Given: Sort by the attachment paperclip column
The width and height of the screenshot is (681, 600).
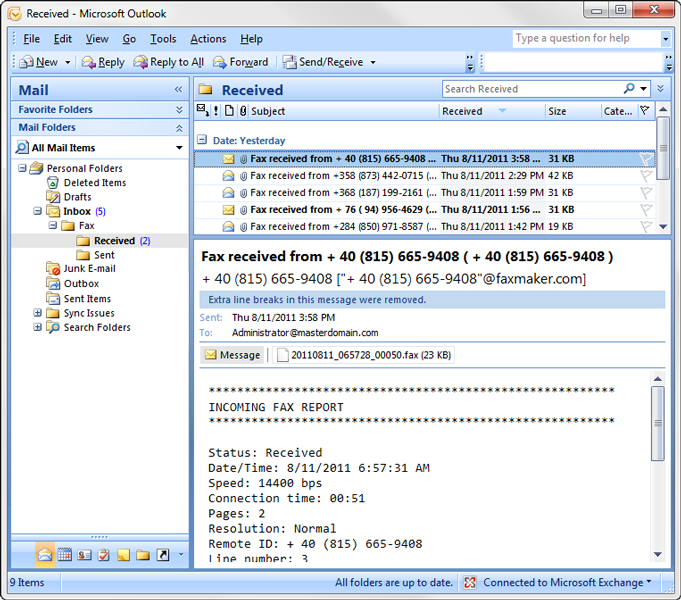Looking at the screenshot, I should click(243, 111).
